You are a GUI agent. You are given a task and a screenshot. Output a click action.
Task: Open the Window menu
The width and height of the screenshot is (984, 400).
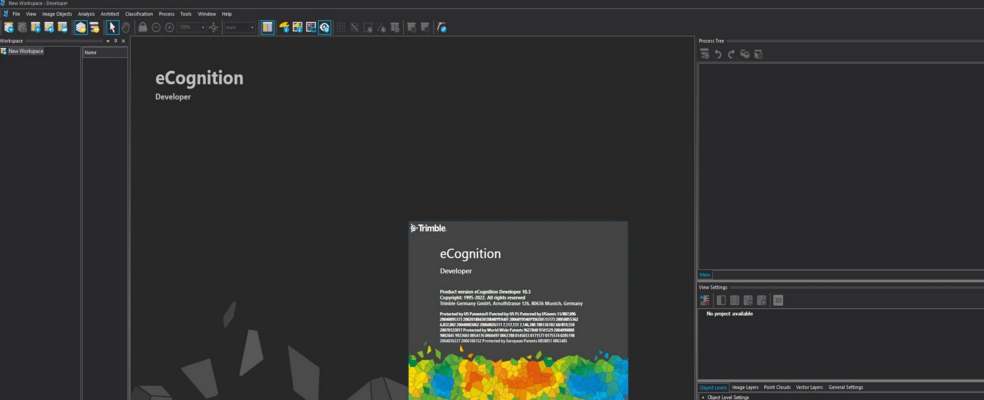click(206, 14)
